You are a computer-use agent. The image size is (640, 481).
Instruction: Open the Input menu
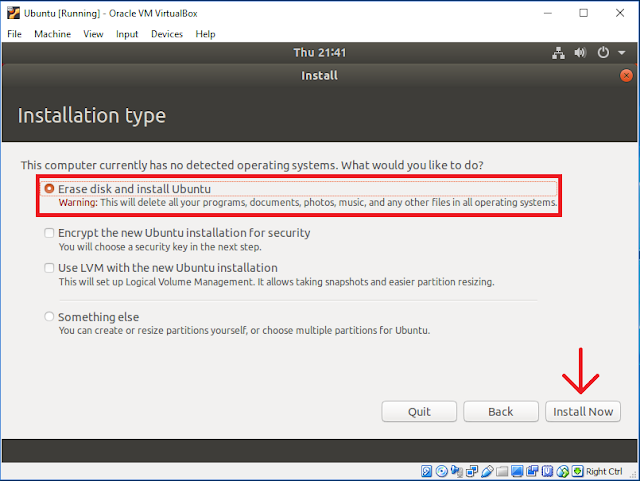pos(127,34)
